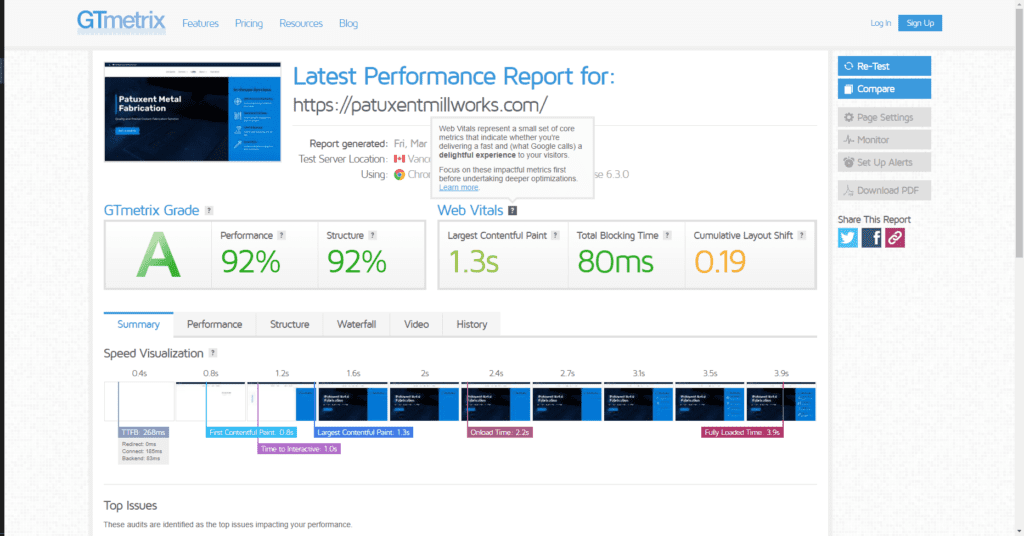Click the Compare button

point(884,89)
